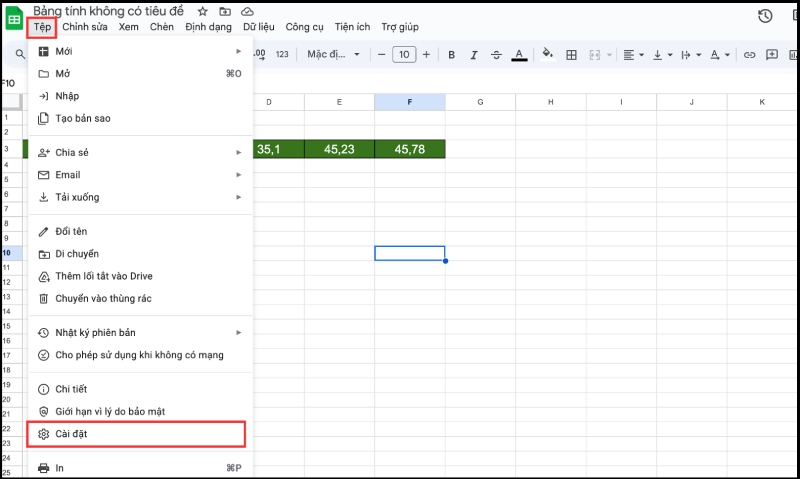The image size is (800, 479).
Task: Select Cho phép sử dụng khi không có mạng
Action: point(140,355)
